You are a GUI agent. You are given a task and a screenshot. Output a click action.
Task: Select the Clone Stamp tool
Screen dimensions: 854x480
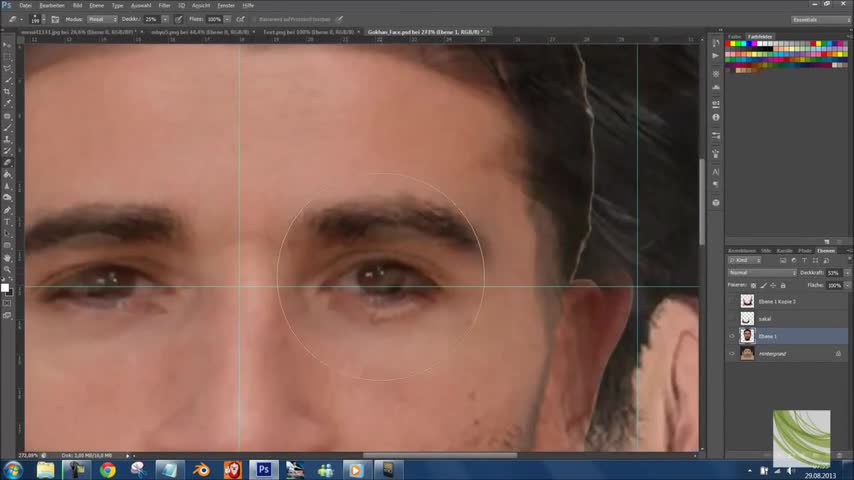(7, 139)
